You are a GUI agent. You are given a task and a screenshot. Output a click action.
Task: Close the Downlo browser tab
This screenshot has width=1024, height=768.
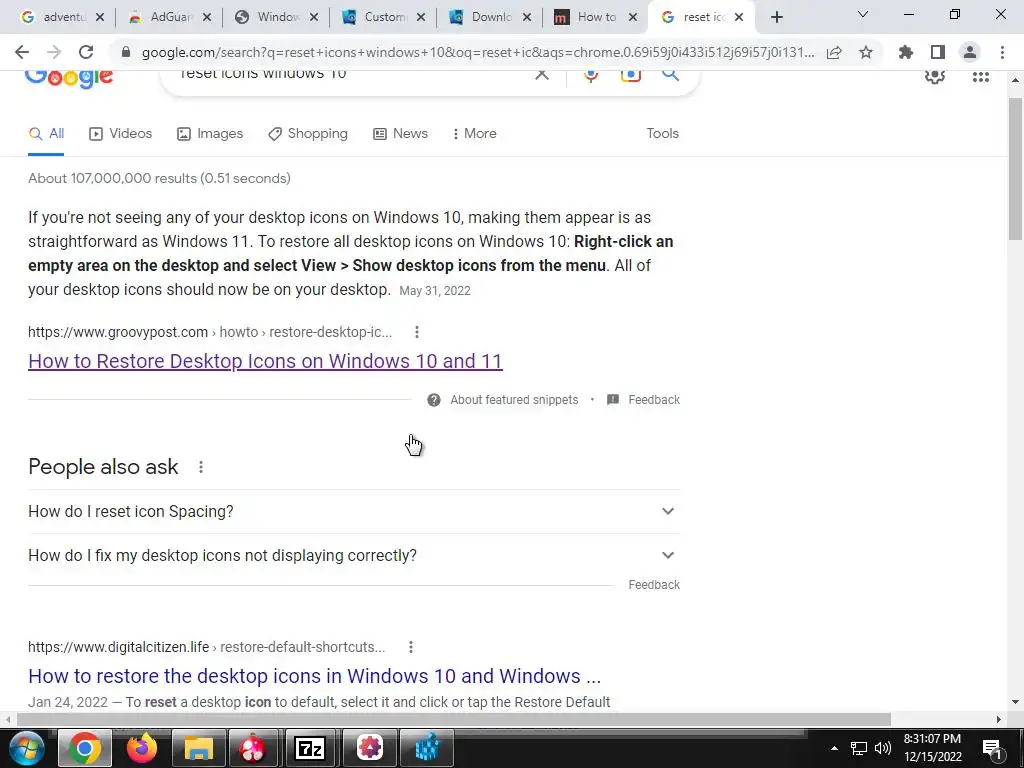(527, 18)
